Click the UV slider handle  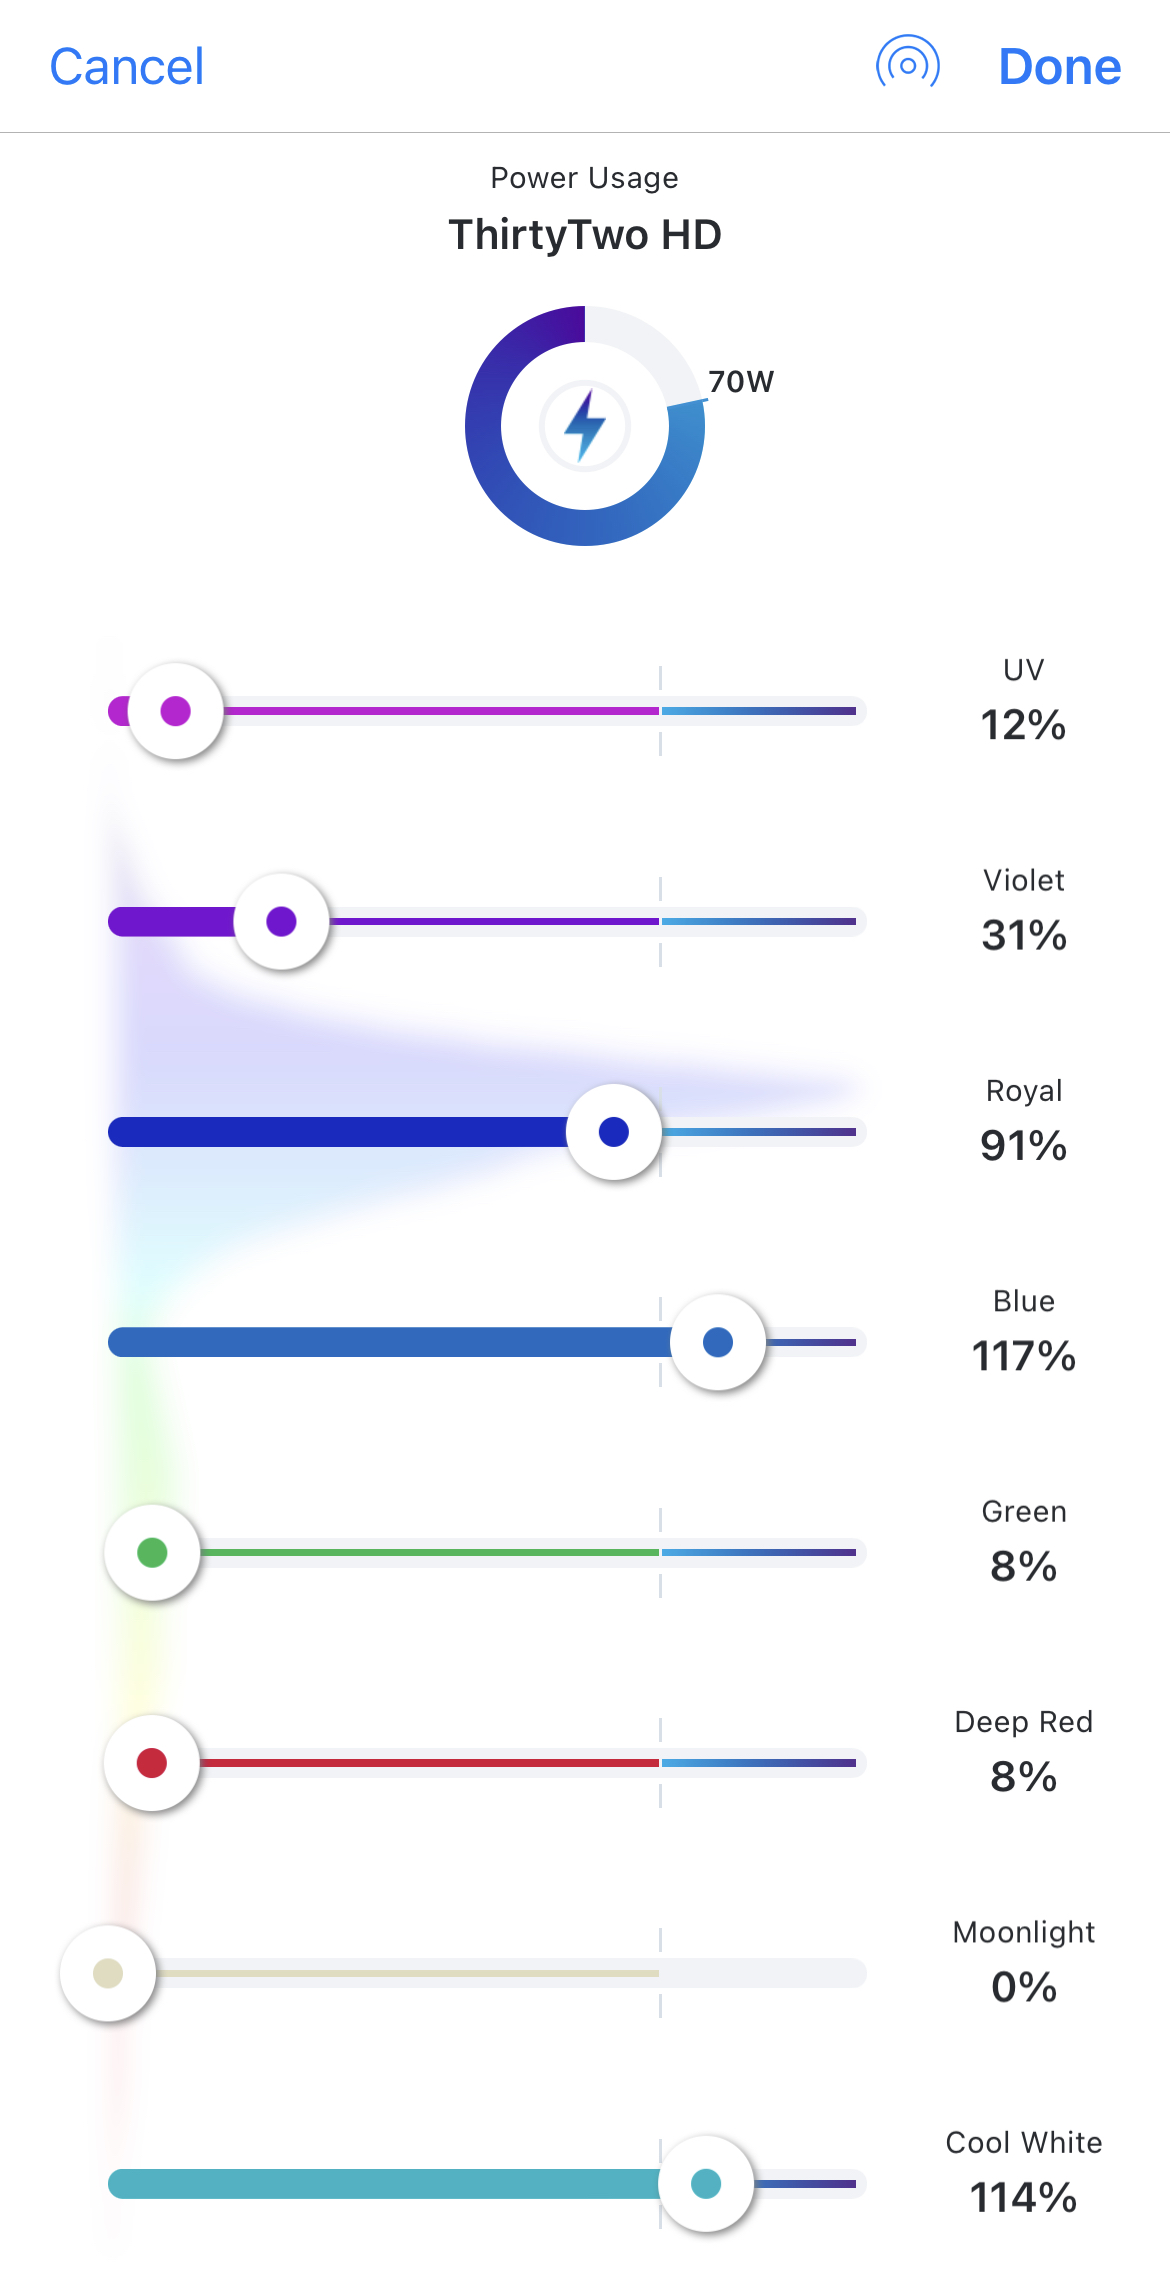(176, 711)
